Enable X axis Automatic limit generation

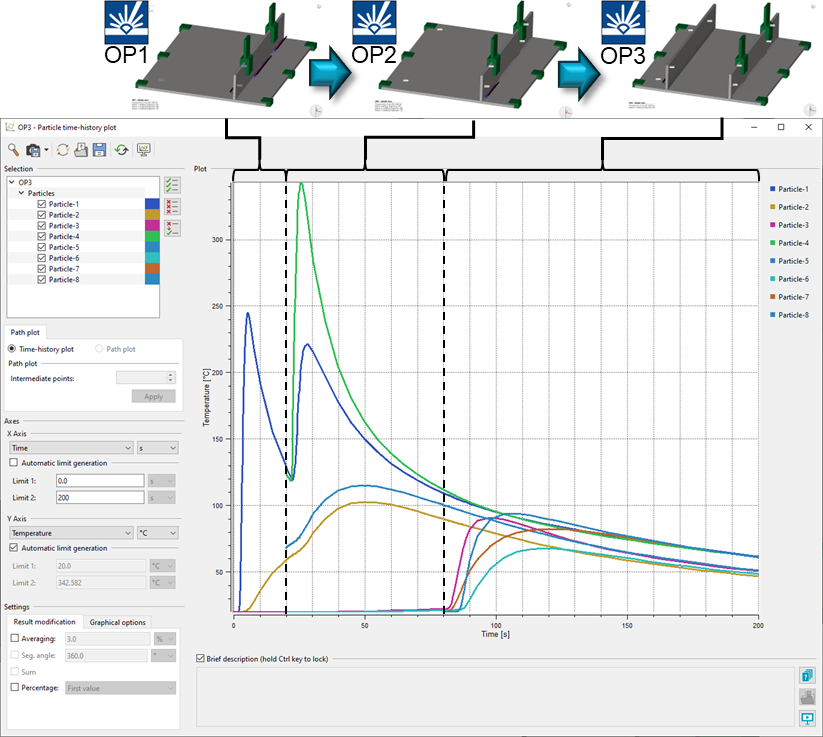point(14,462)
